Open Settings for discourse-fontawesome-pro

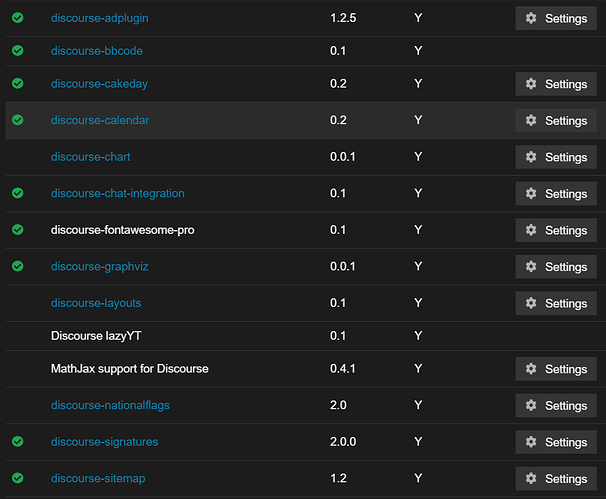click(x=556, y=230)
